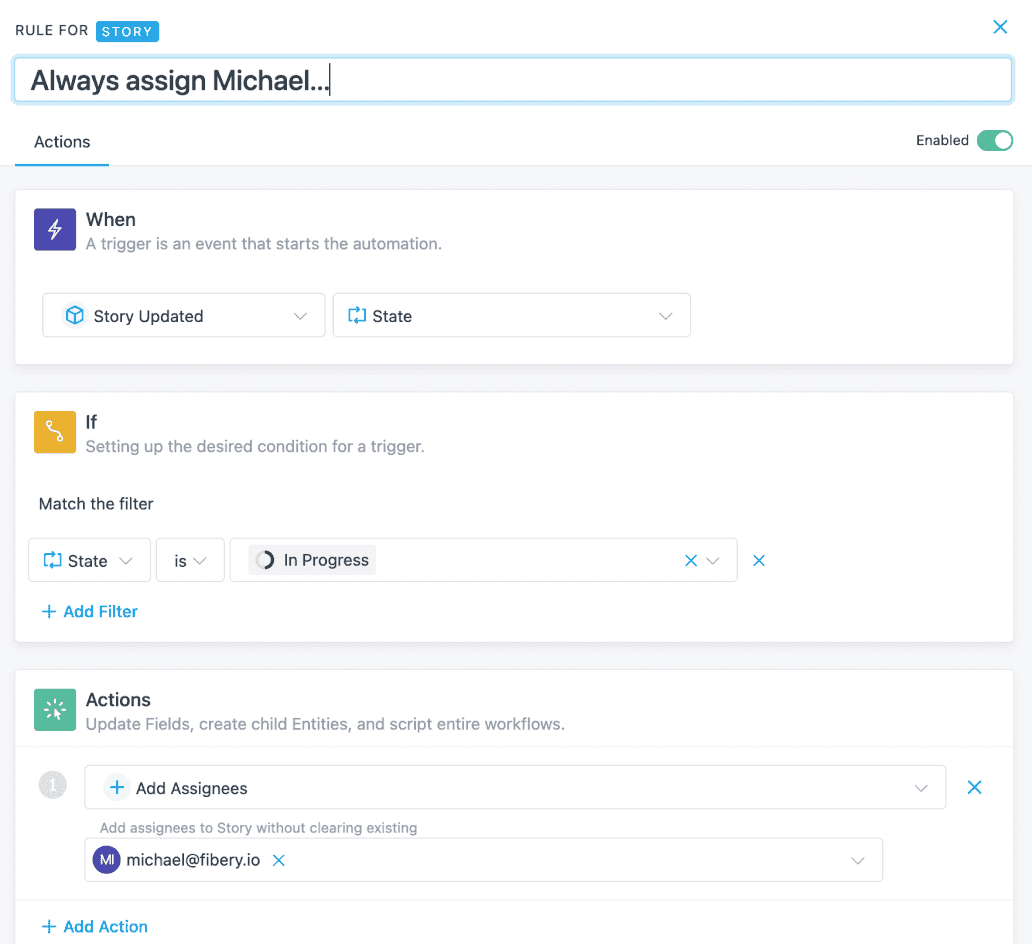1032x944 pixels.
Task: Open the State field dropdown in the trigger
Action: [x=665, y=315]
